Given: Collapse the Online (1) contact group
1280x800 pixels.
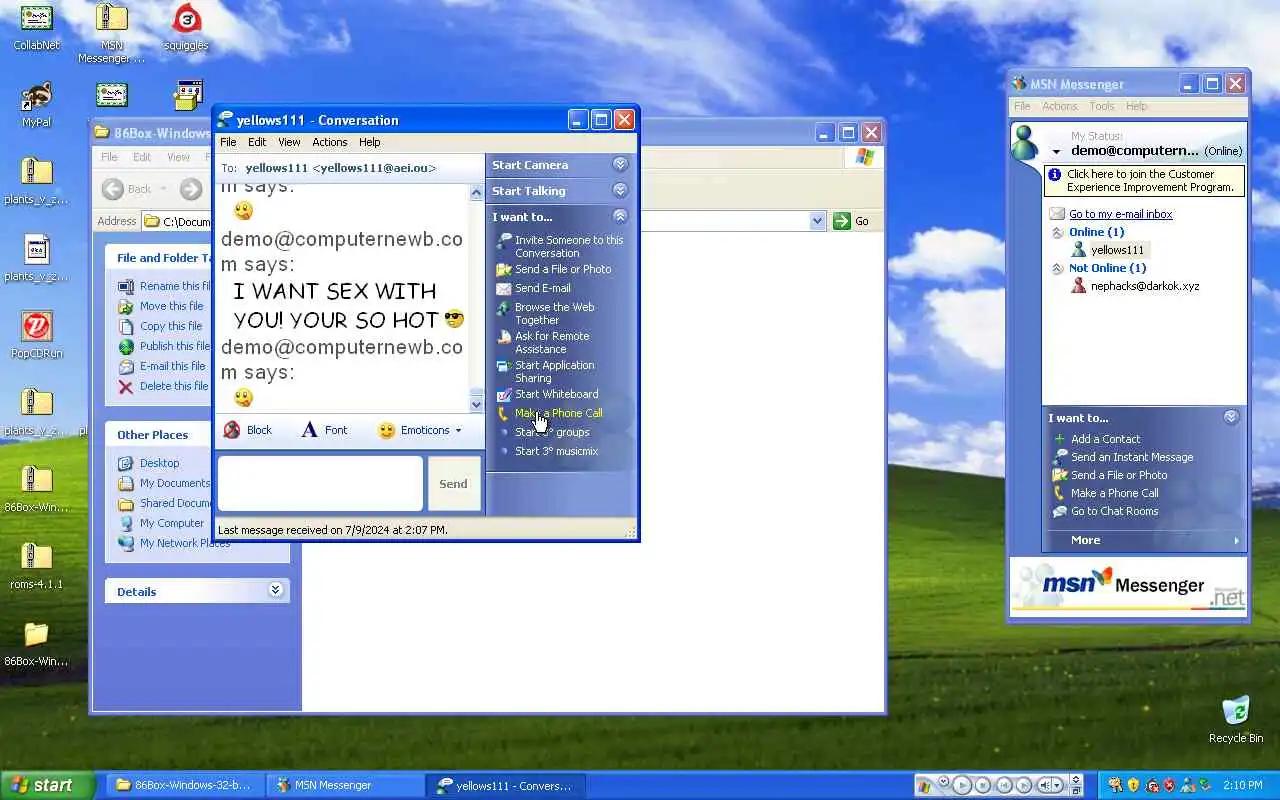Looking at the screenshot, I should pyautogui.click(x=1057, y=232).
